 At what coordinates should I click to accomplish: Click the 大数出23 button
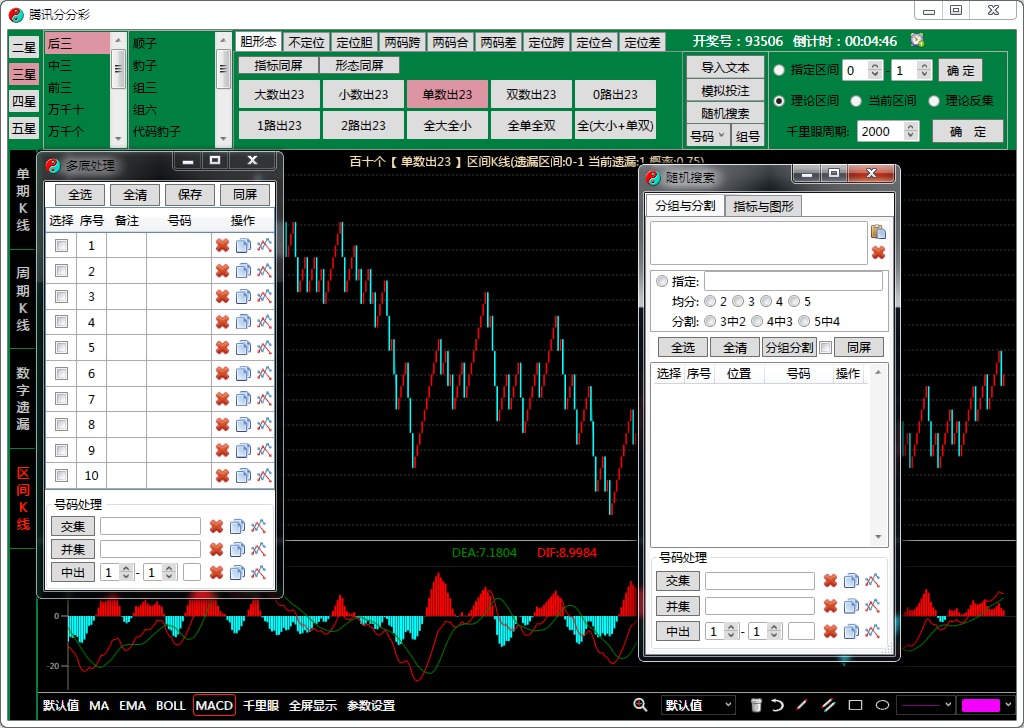pos(279,95)
